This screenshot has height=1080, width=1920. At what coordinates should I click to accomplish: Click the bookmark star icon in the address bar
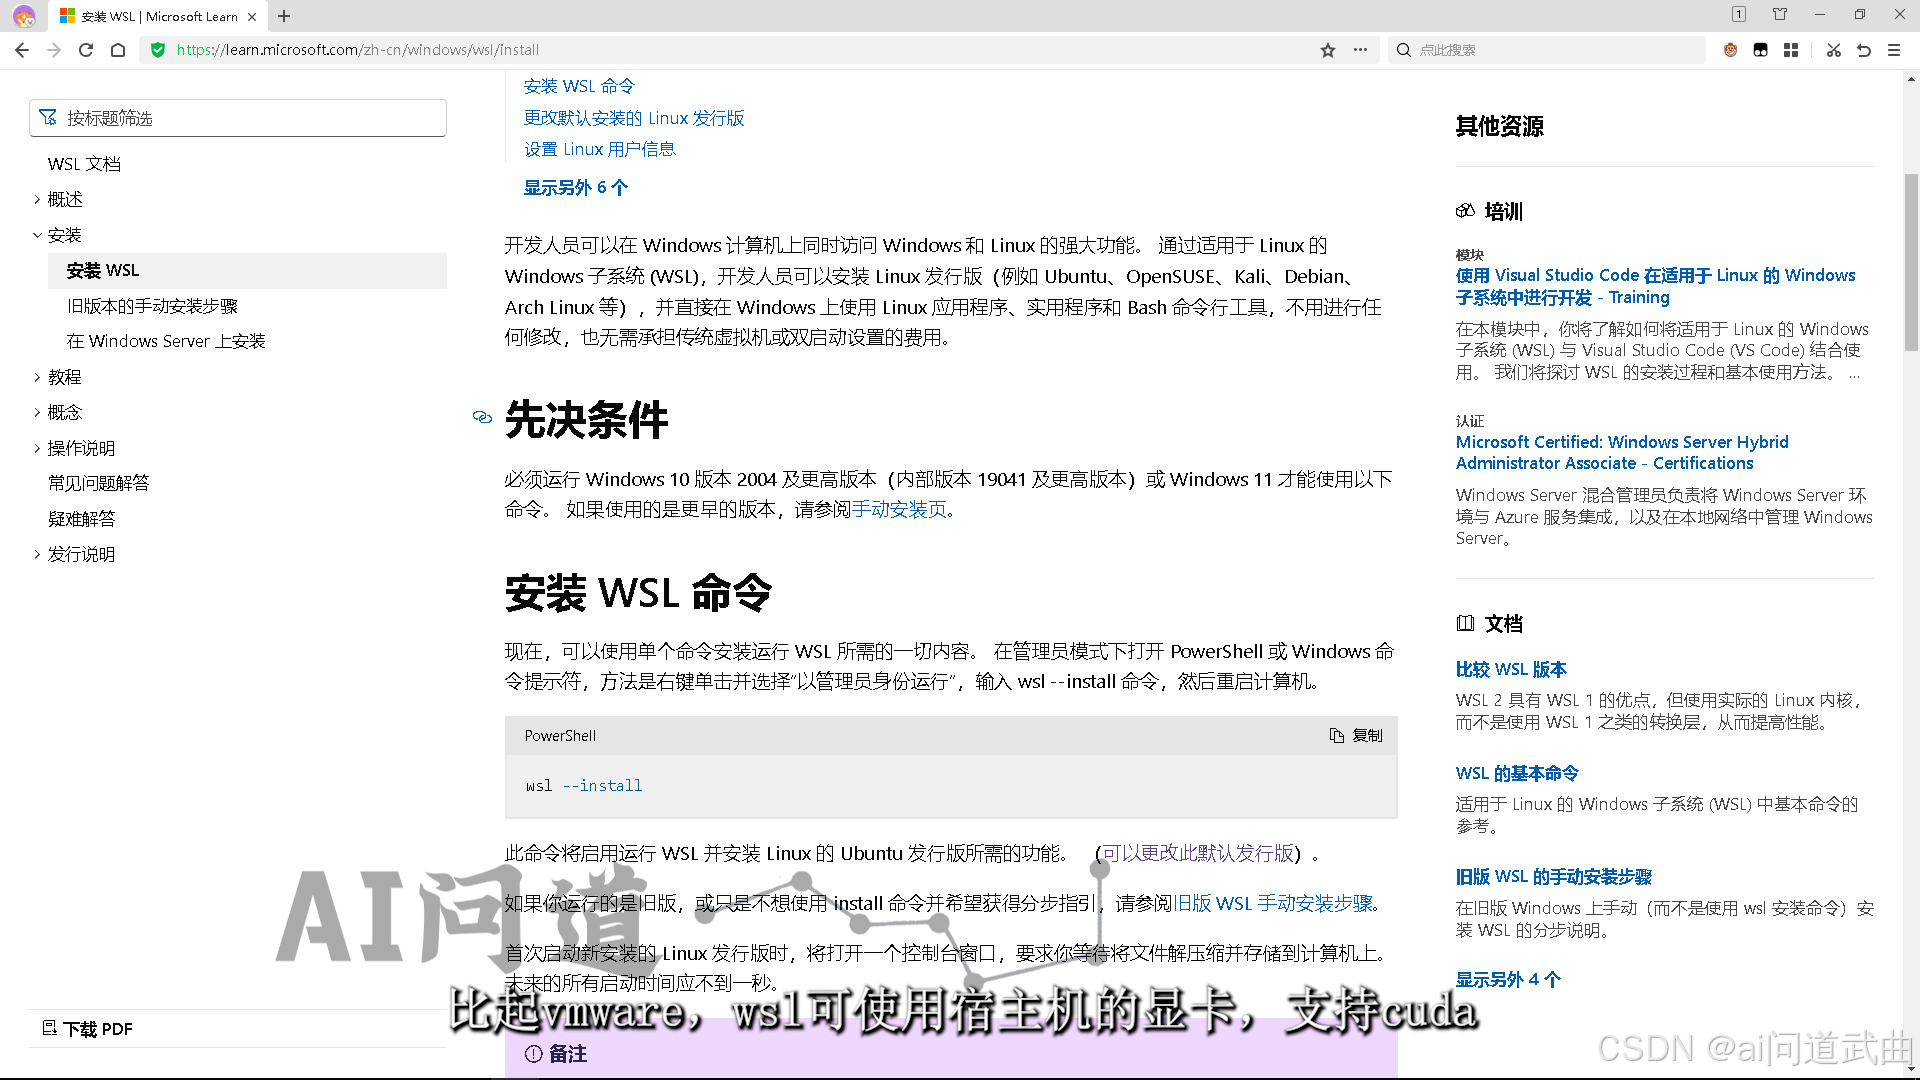pos(1327,50)
